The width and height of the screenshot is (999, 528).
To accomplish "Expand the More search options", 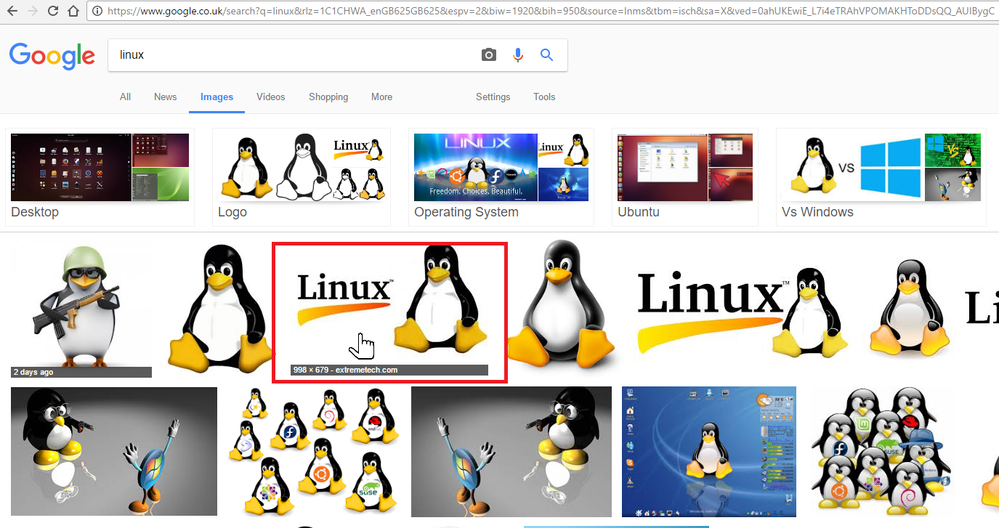I will pos(382,97).
